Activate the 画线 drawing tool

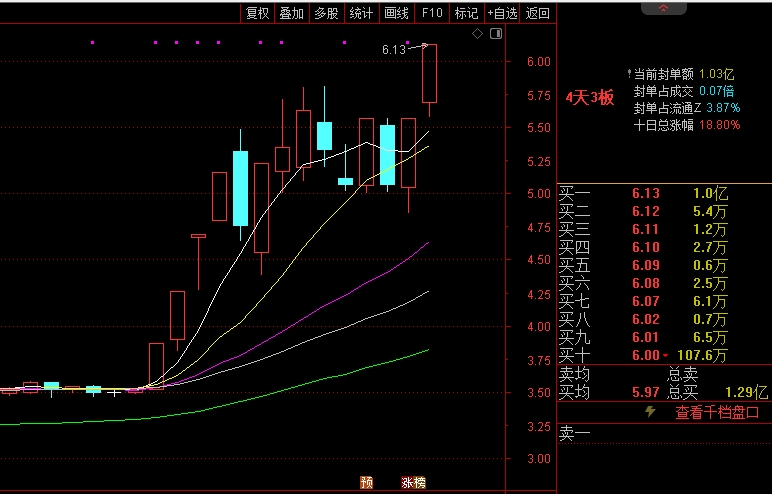pos(396,13)
